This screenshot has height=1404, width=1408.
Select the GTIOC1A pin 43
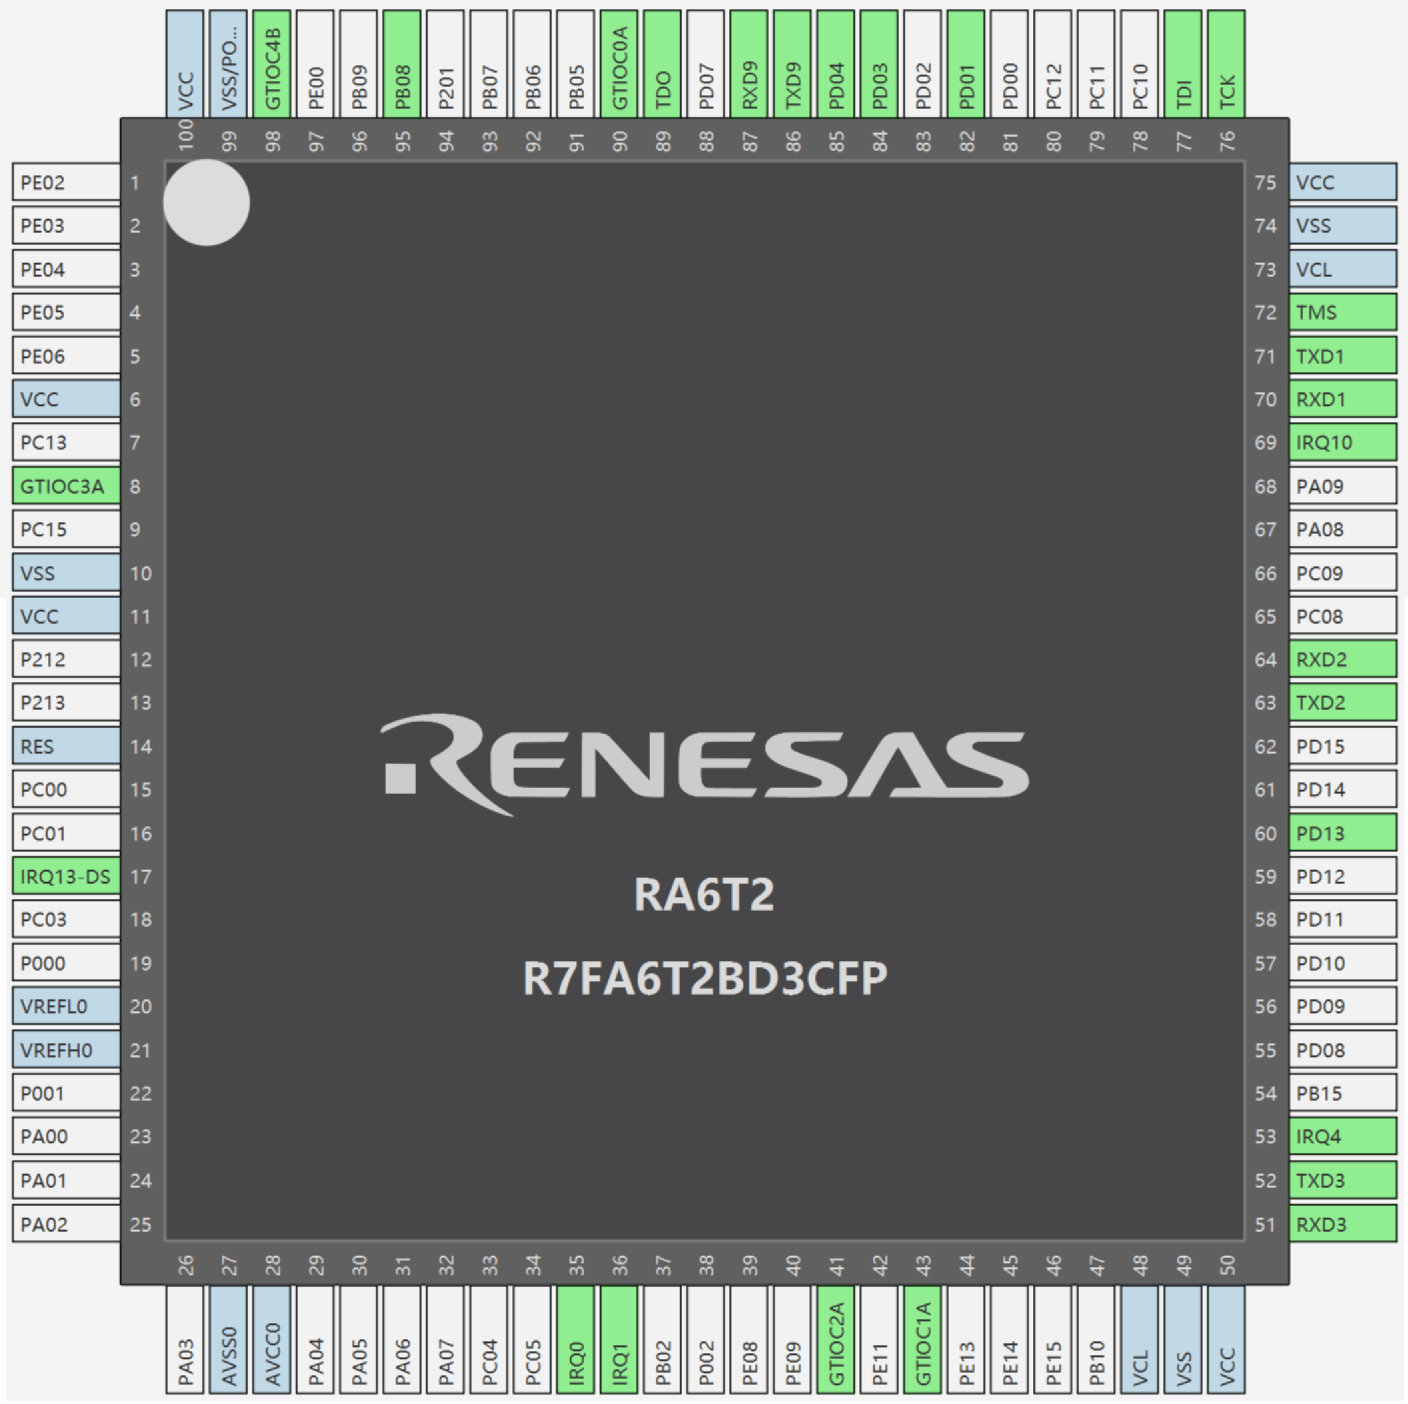coord(923,1339)
